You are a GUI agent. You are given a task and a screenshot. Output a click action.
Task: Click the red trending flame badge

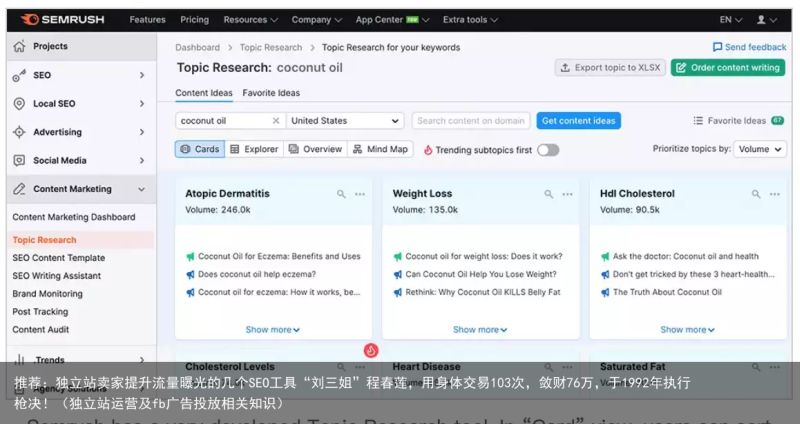(371, 351)
